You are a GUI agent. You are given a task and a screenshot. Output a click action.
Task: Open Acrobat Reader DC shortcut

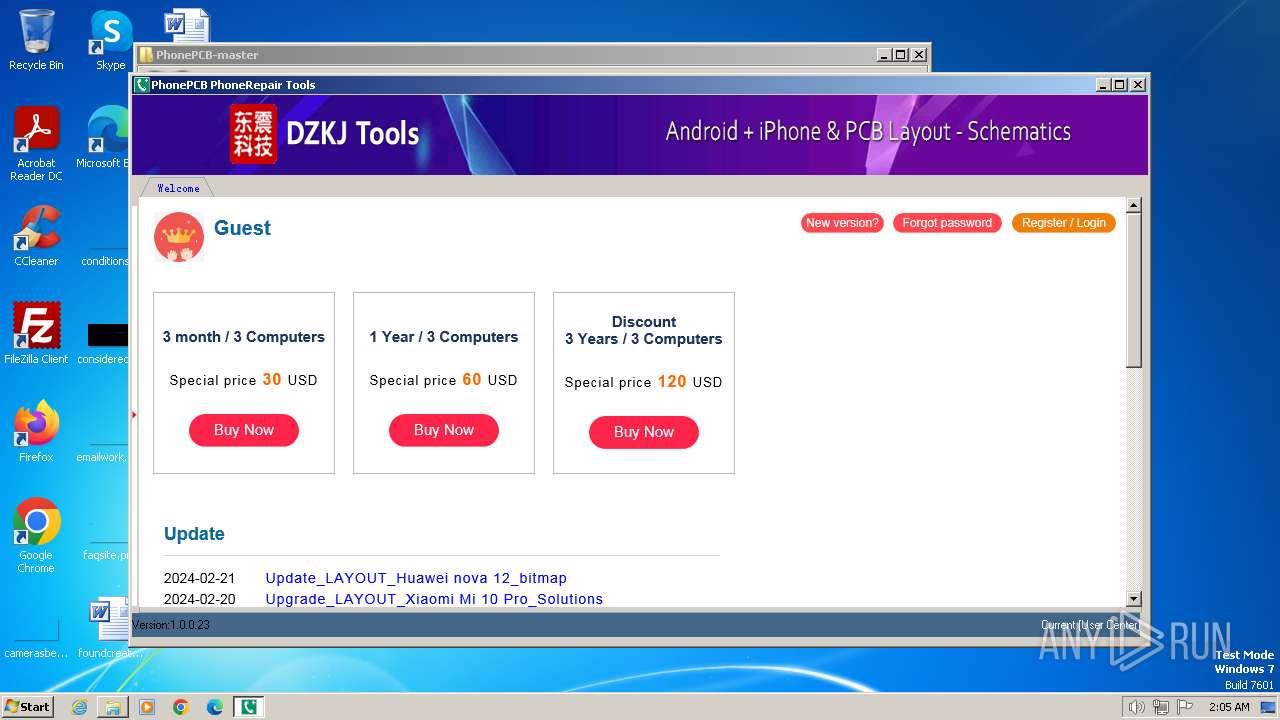pyautogui.click(x=36, y=143)
